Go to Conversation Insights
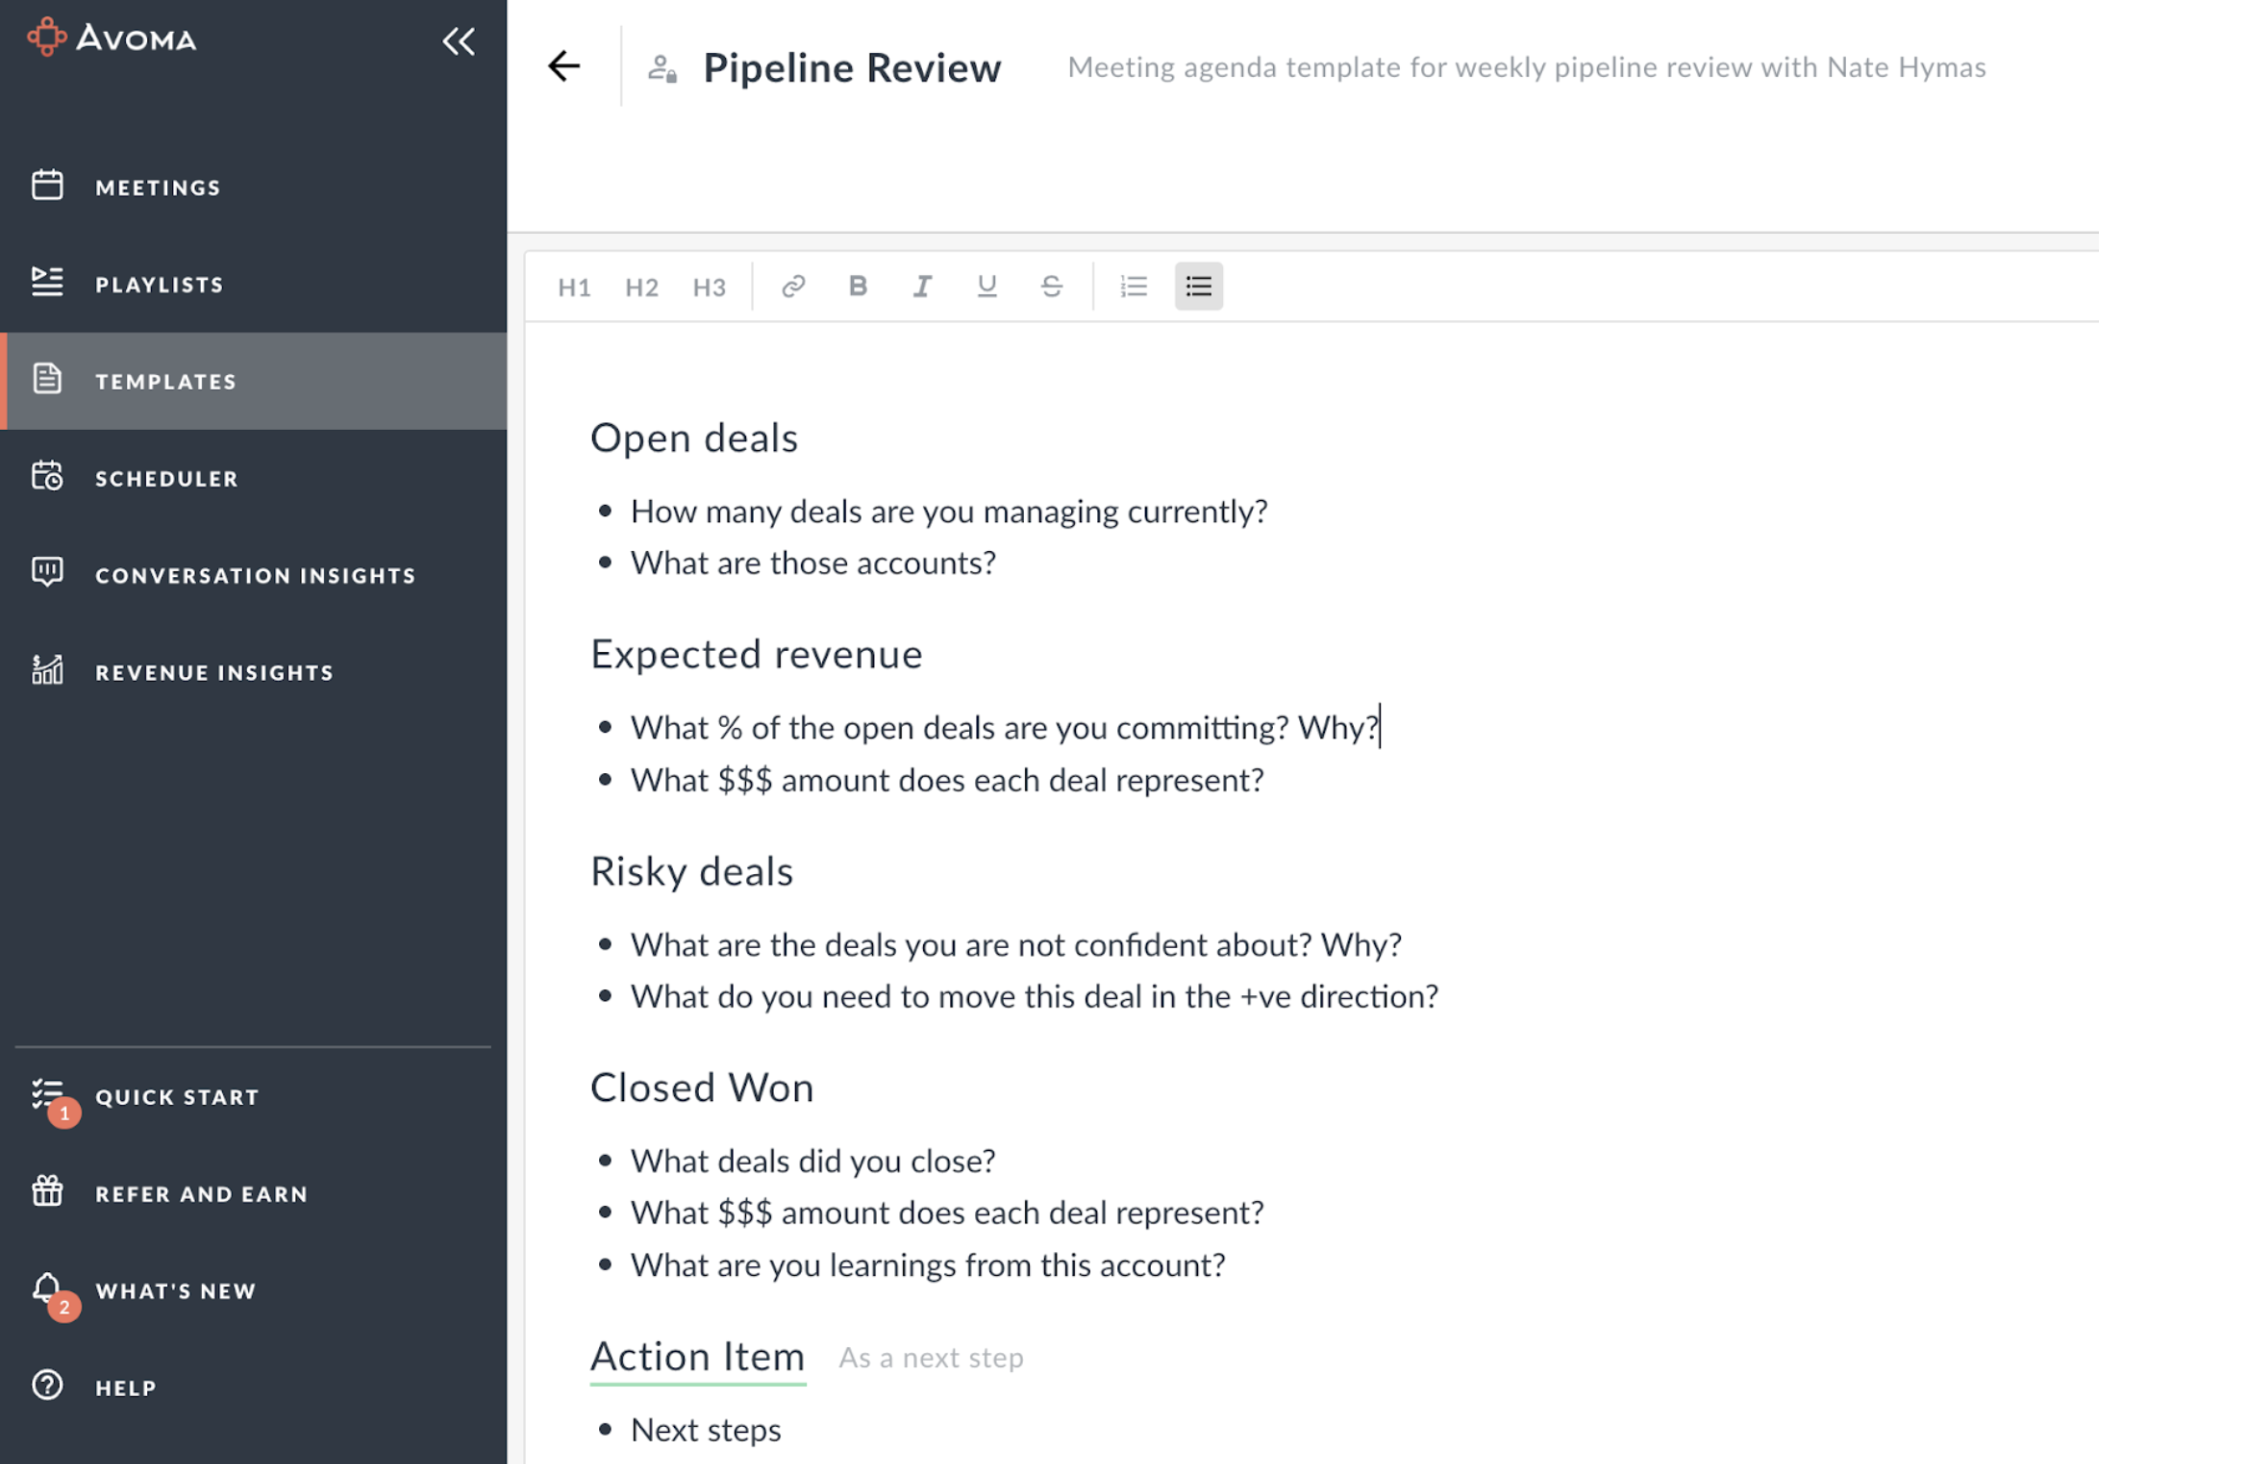 click(255, 575)
